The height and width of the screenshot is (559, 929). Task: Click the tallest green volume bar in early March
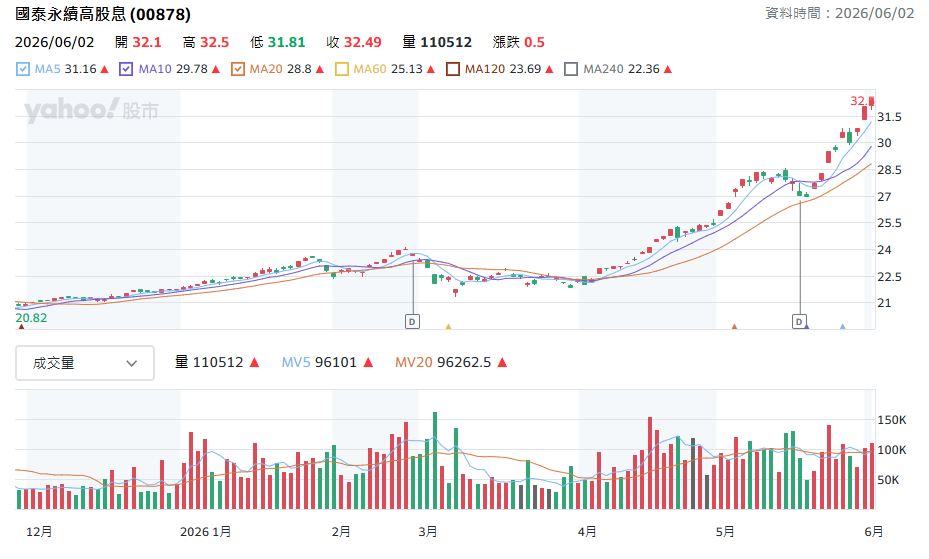tap(435, 461)
